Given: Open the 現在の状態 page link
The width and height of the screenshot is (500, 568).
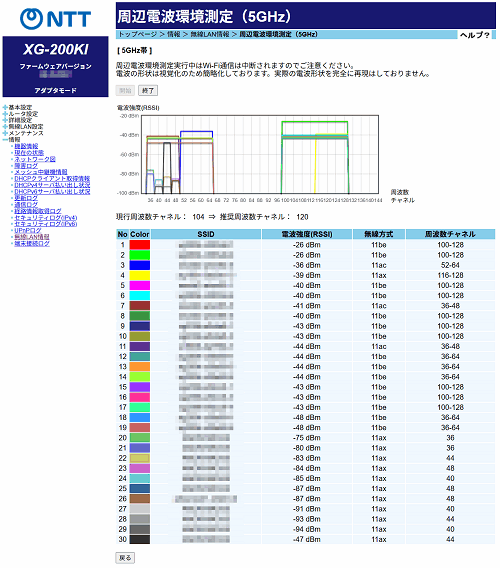Looking at the screenshot, I should coord(29,153).
